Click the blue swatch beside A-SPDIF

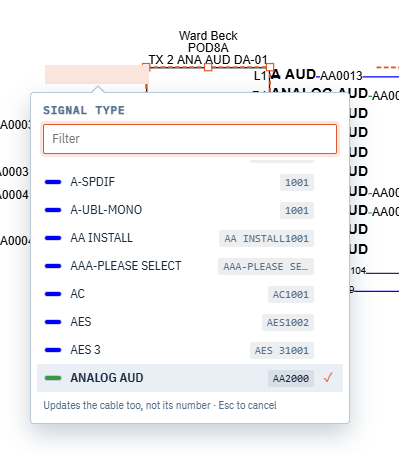click(x=53, y=182)
